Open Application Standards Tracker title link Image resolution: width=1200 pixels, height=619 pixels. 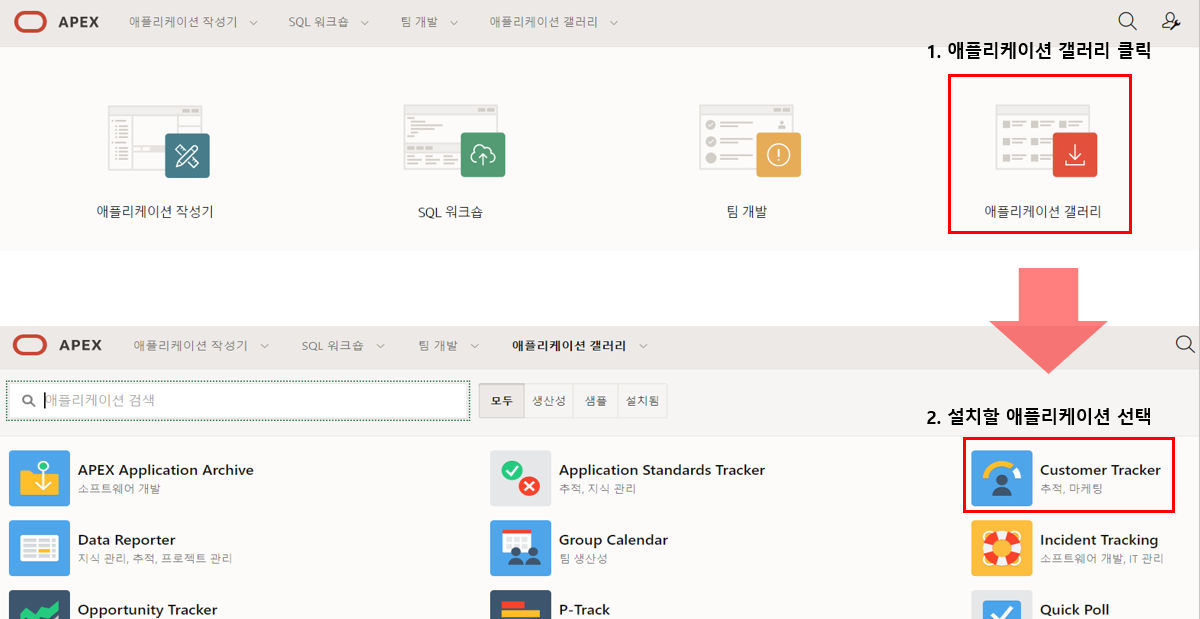click(662, 470)
